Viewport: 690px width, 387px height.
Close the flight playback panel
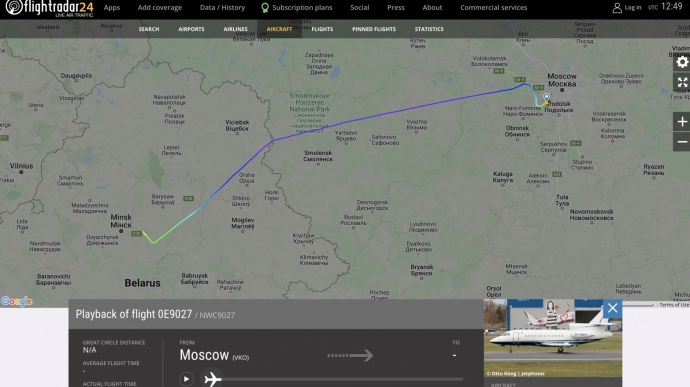[612, 308]
